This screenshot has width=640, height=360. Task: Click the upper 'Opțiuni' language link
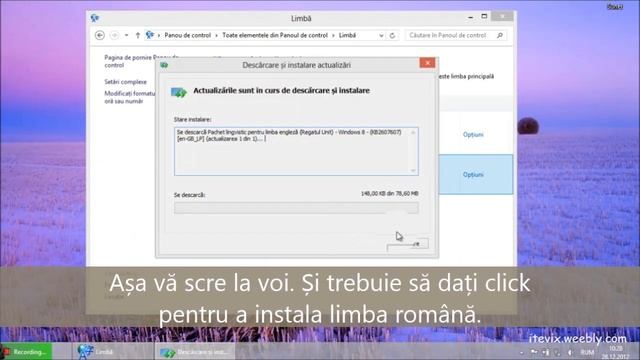[473, 135]
